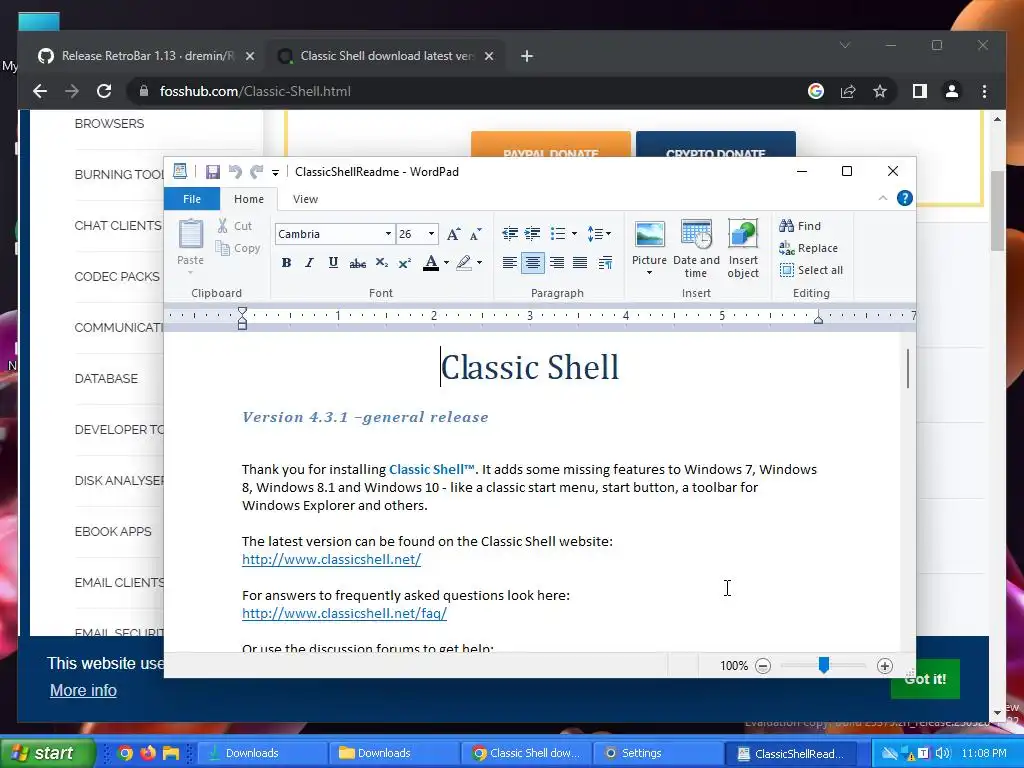This screenshot has width=1024, height=768.
Task: Follow the classicshell.net/faq/ hyperlink
Action: 344,613
